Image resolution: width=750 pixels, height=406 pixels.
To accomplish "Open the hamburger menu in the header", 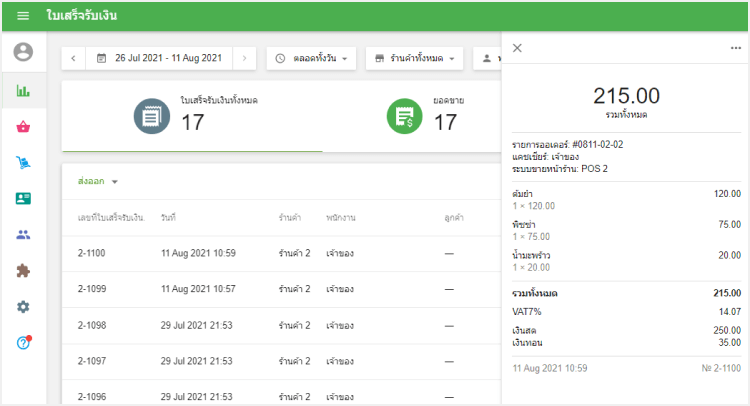I will 22,16.
